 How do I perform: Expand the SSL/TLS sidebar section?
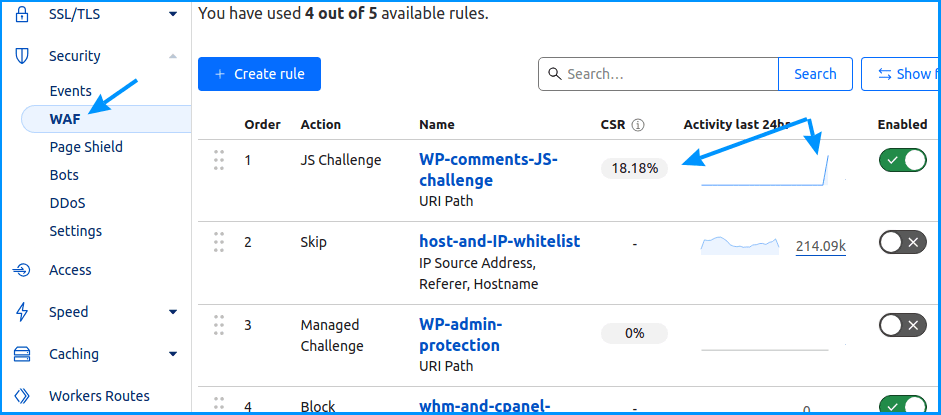tap(173, 14)
